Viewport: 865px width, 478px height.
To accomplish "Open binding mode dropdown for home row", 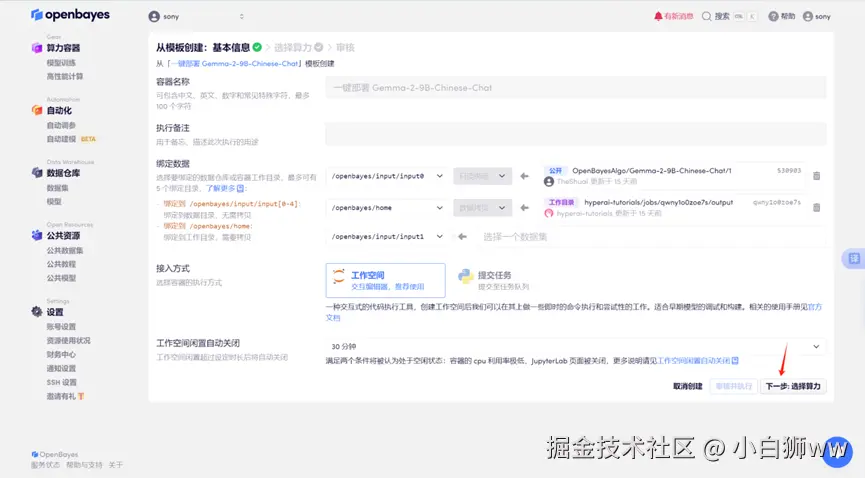I will tap(483, 208).
